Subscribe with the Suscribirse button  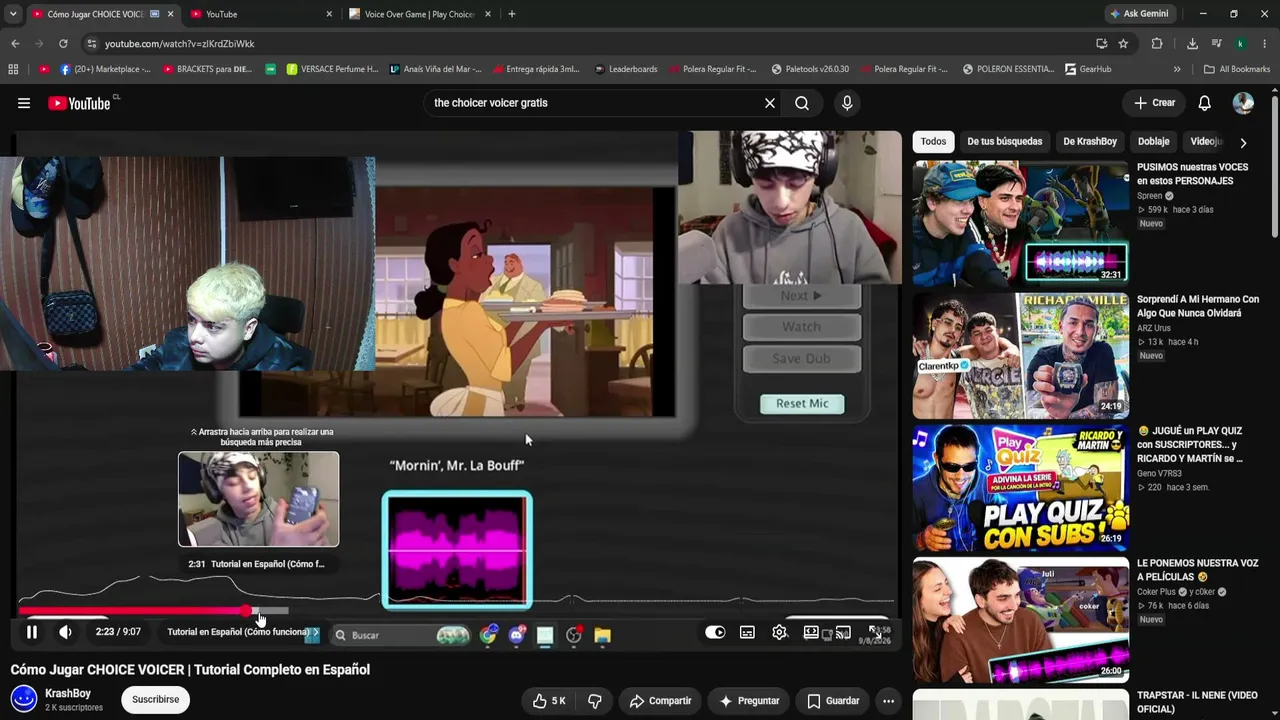click(155, 700)
